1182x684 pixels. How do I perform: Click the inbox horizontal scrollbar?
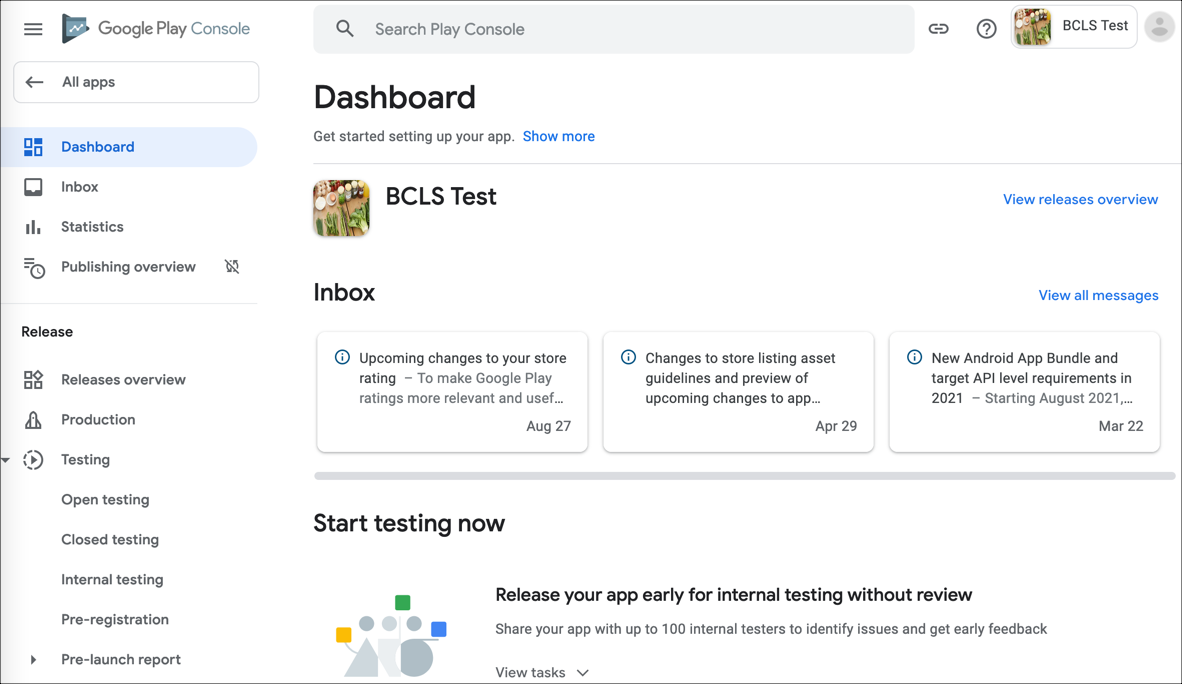[x=744, y=476]
